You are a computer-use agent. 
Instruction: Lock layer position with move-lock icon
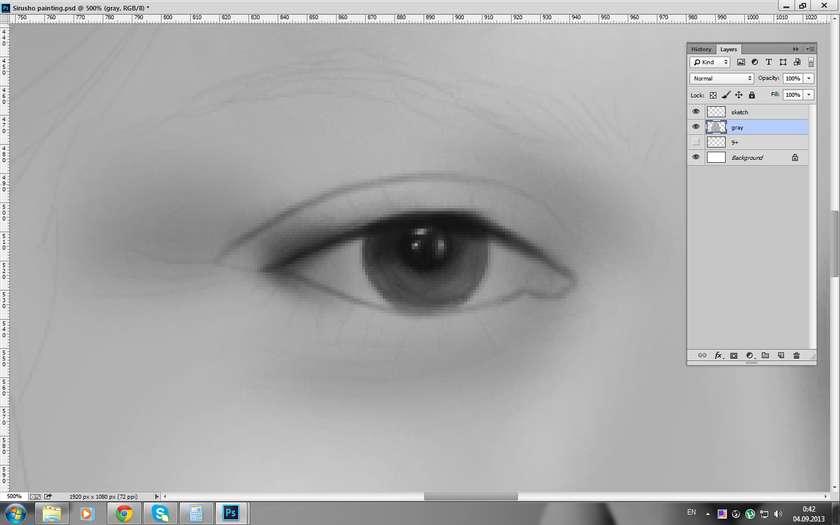(738, 95)
